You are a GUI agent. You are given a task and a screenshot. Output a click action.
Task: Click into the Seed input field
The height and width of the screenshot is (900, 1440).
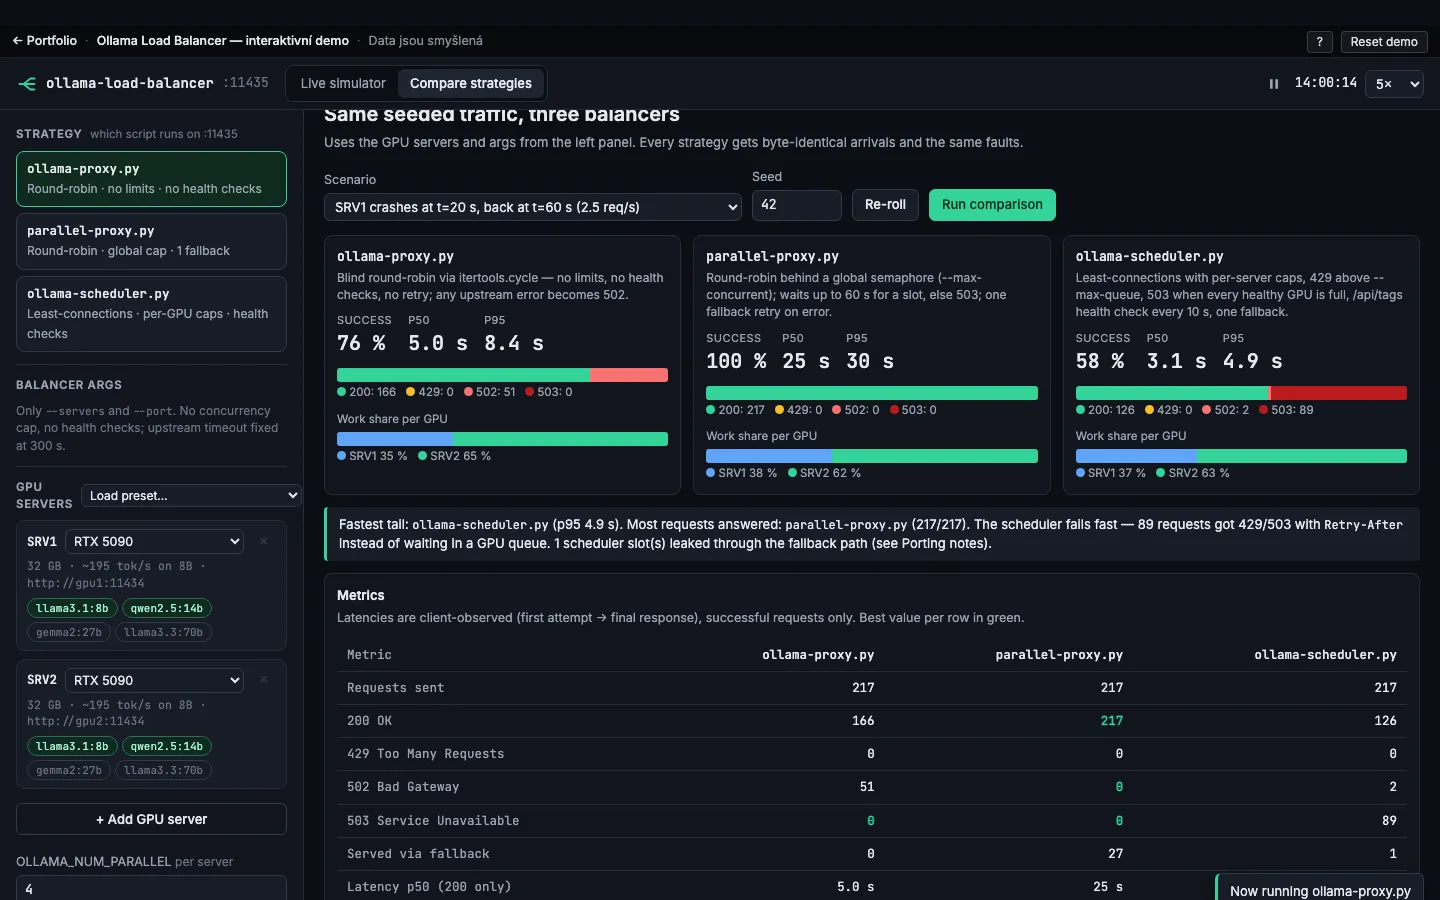796,205
